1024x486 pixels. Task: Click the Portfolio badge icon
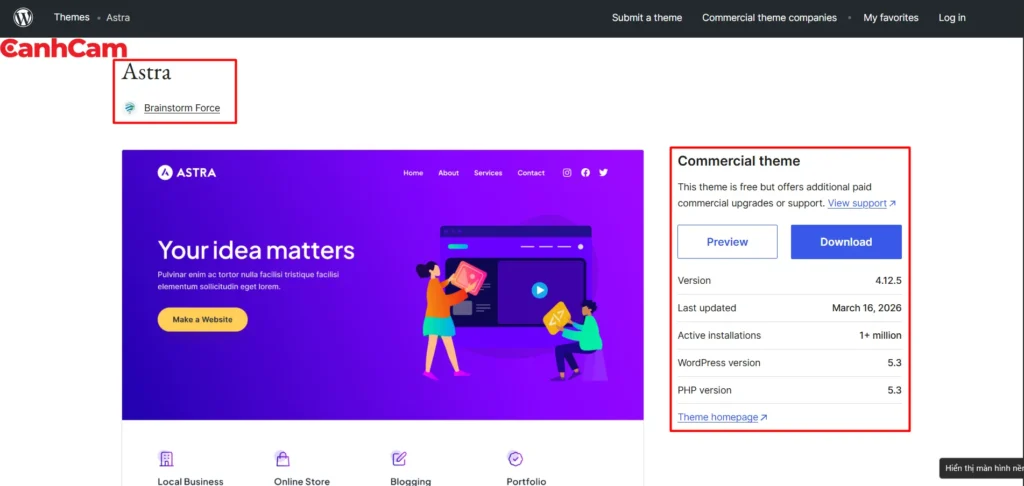pyautogui.click(x=515, y=459)
